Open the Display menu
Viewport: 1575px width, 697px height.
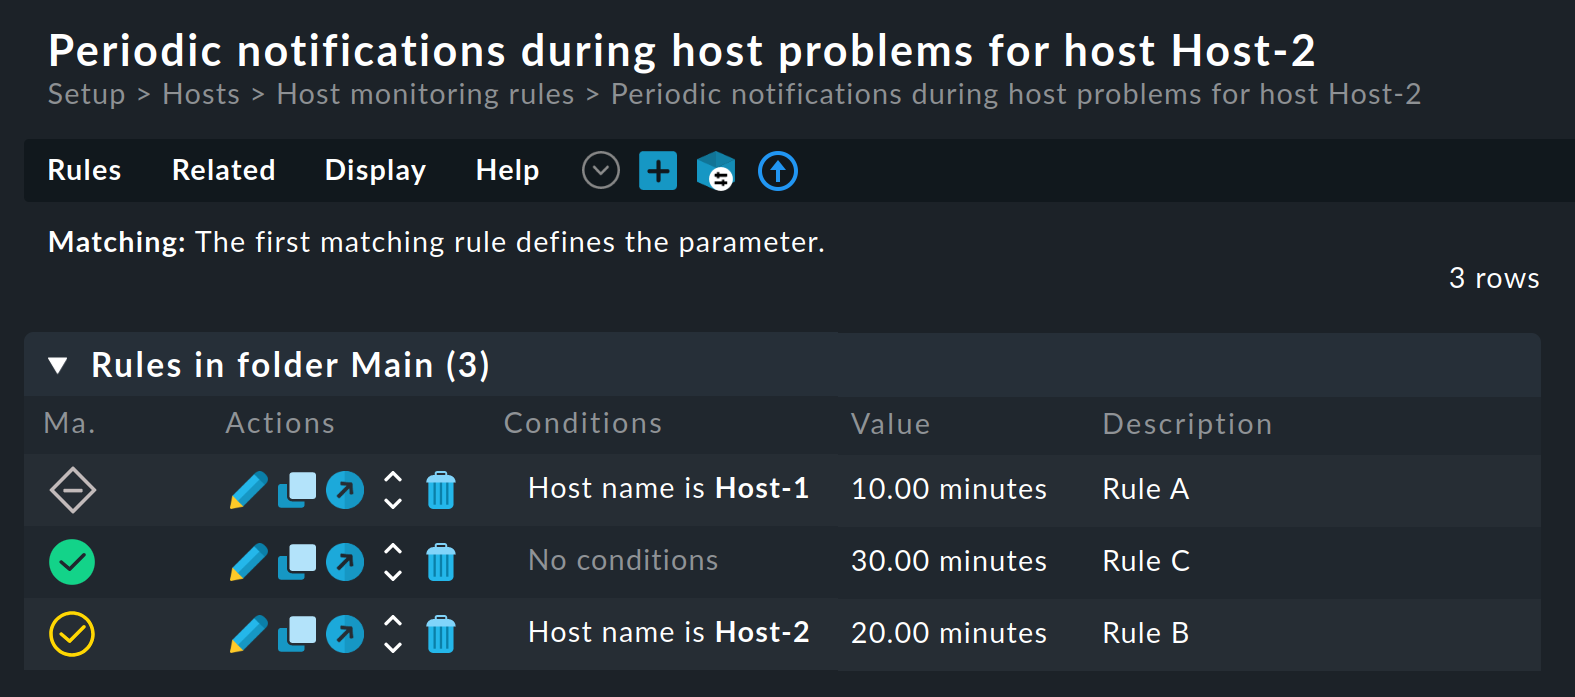pyautogui.click(x=375, y=170)
